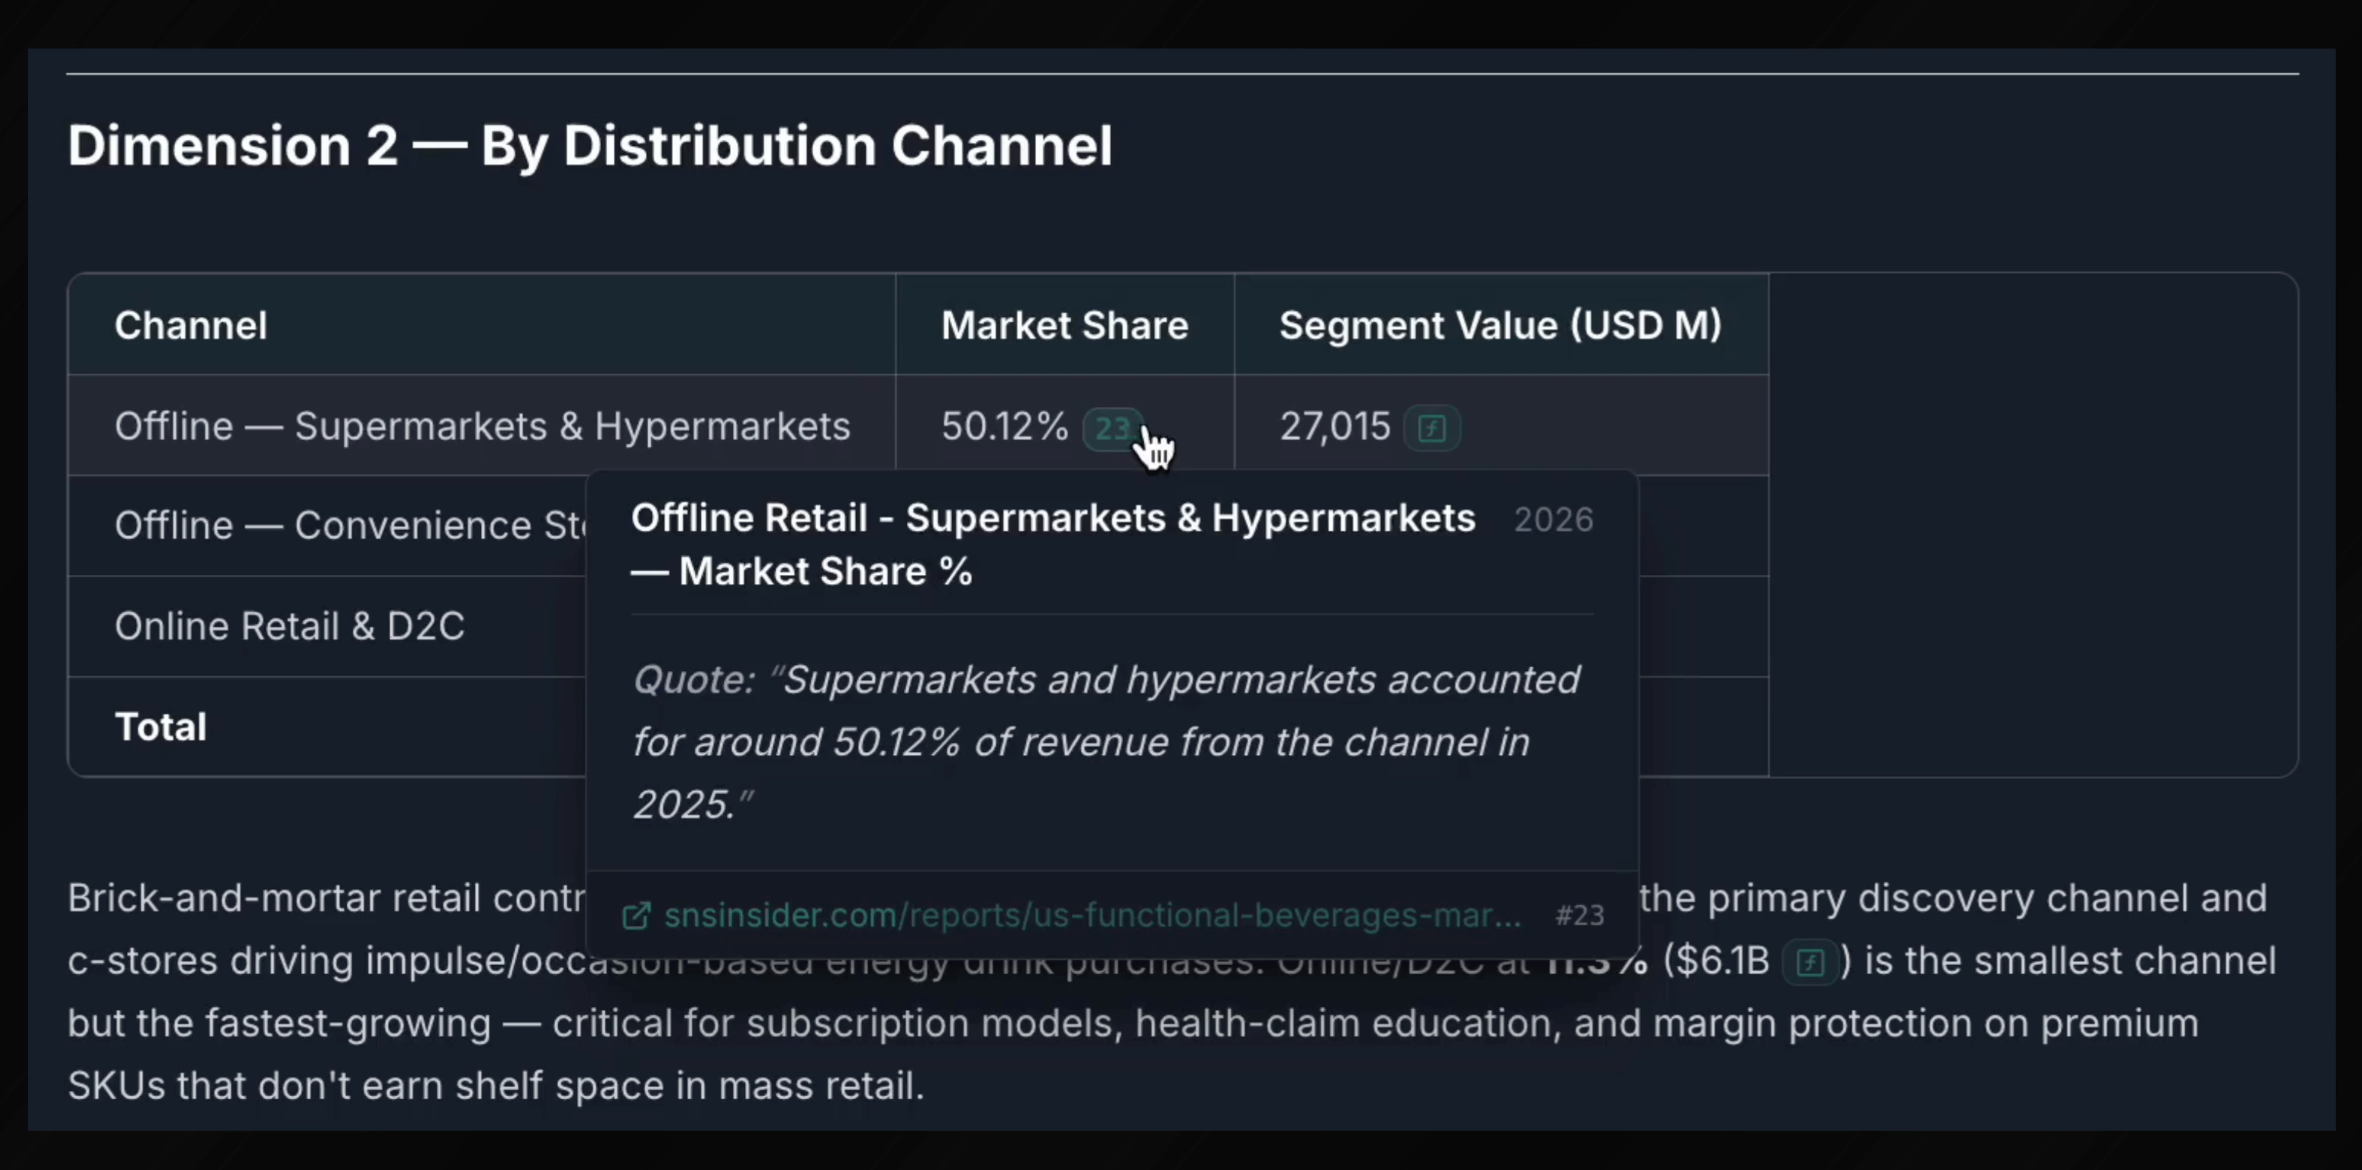
Task: Click the quoted text in the citation popup
Action: tap(1106, 742)
